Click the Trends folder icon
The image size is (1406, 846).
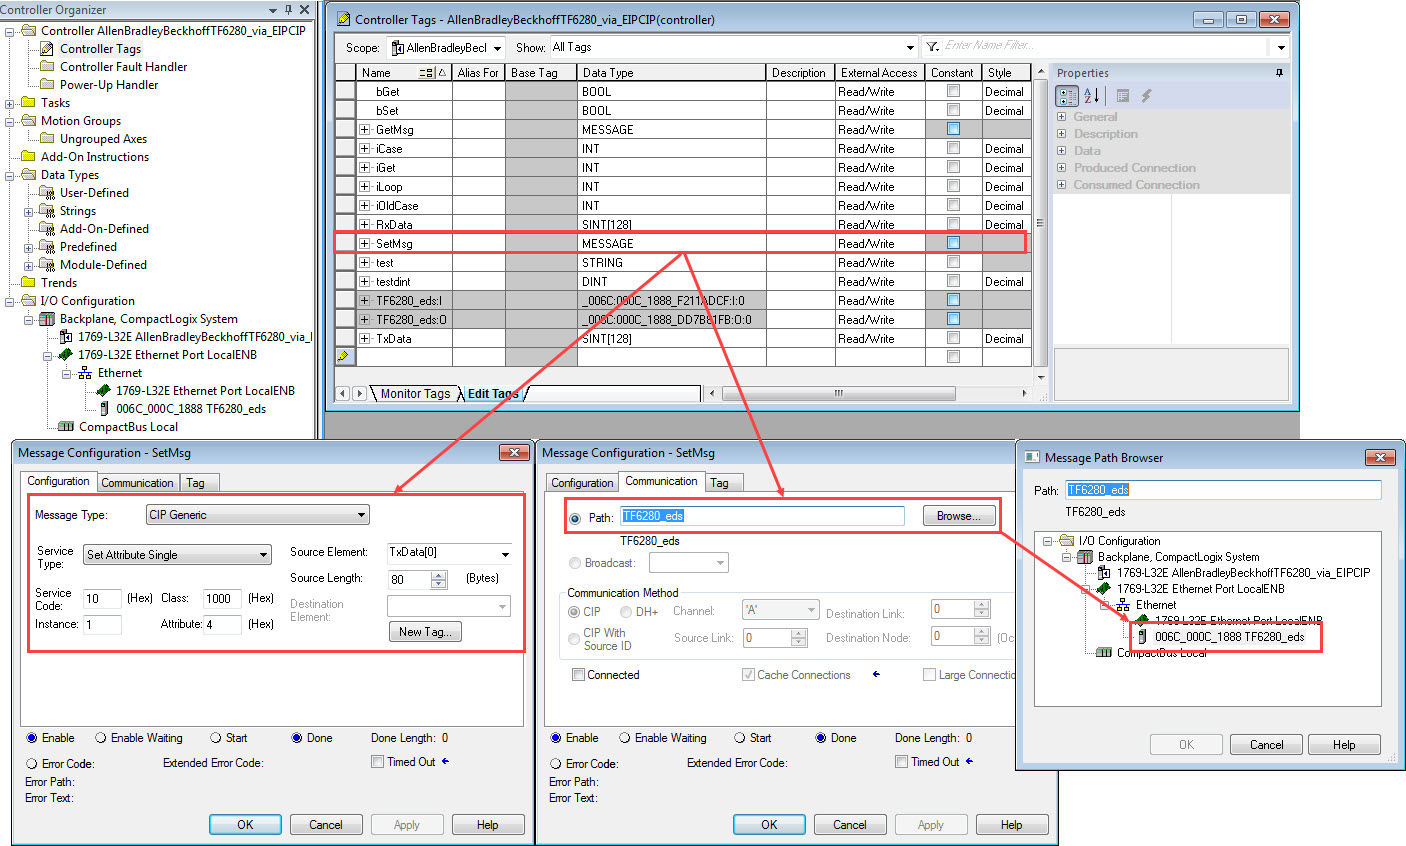(28, 282)
